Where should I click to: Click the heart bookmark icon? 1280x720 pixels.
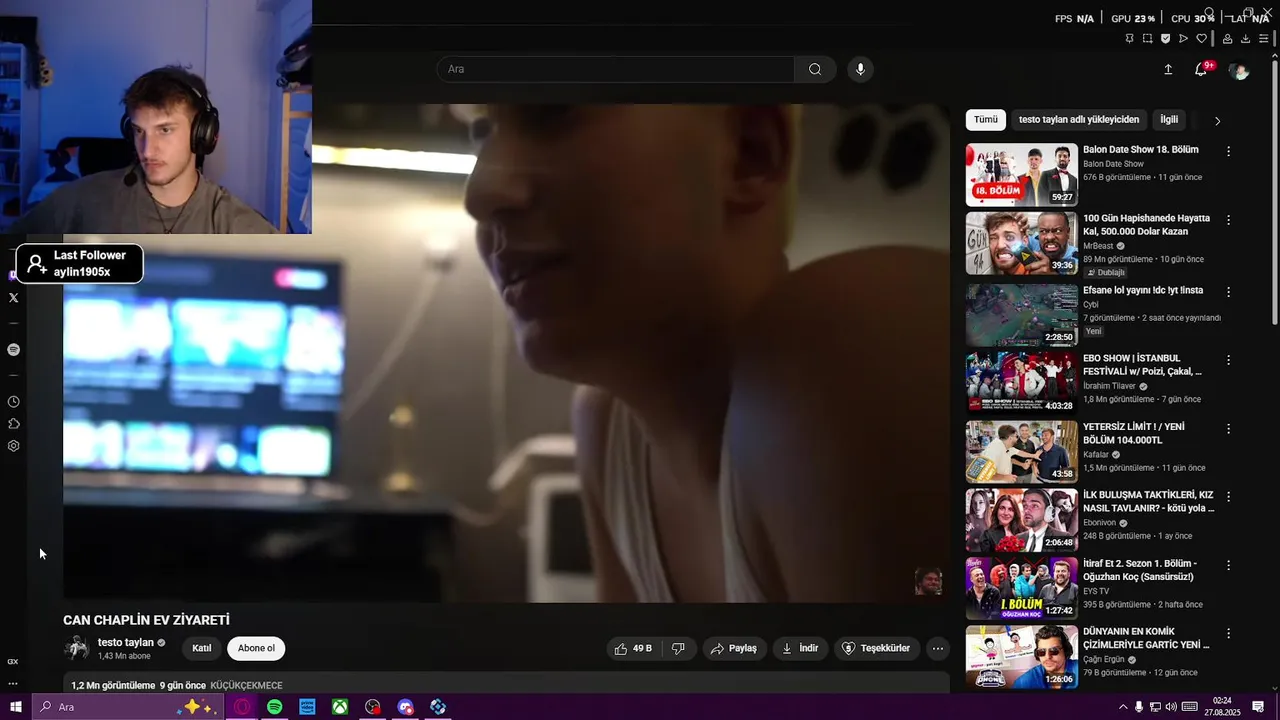pyautogui.click(x=1202, y=39)
